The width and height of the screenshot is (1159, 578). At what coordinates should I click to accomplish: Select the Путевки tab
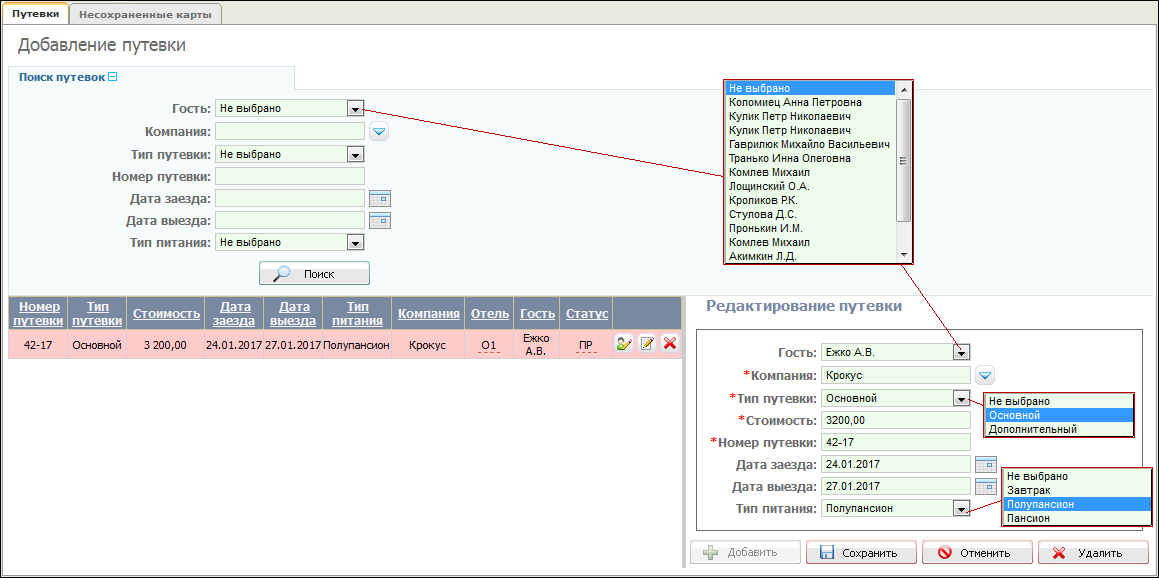coord(35,13)
